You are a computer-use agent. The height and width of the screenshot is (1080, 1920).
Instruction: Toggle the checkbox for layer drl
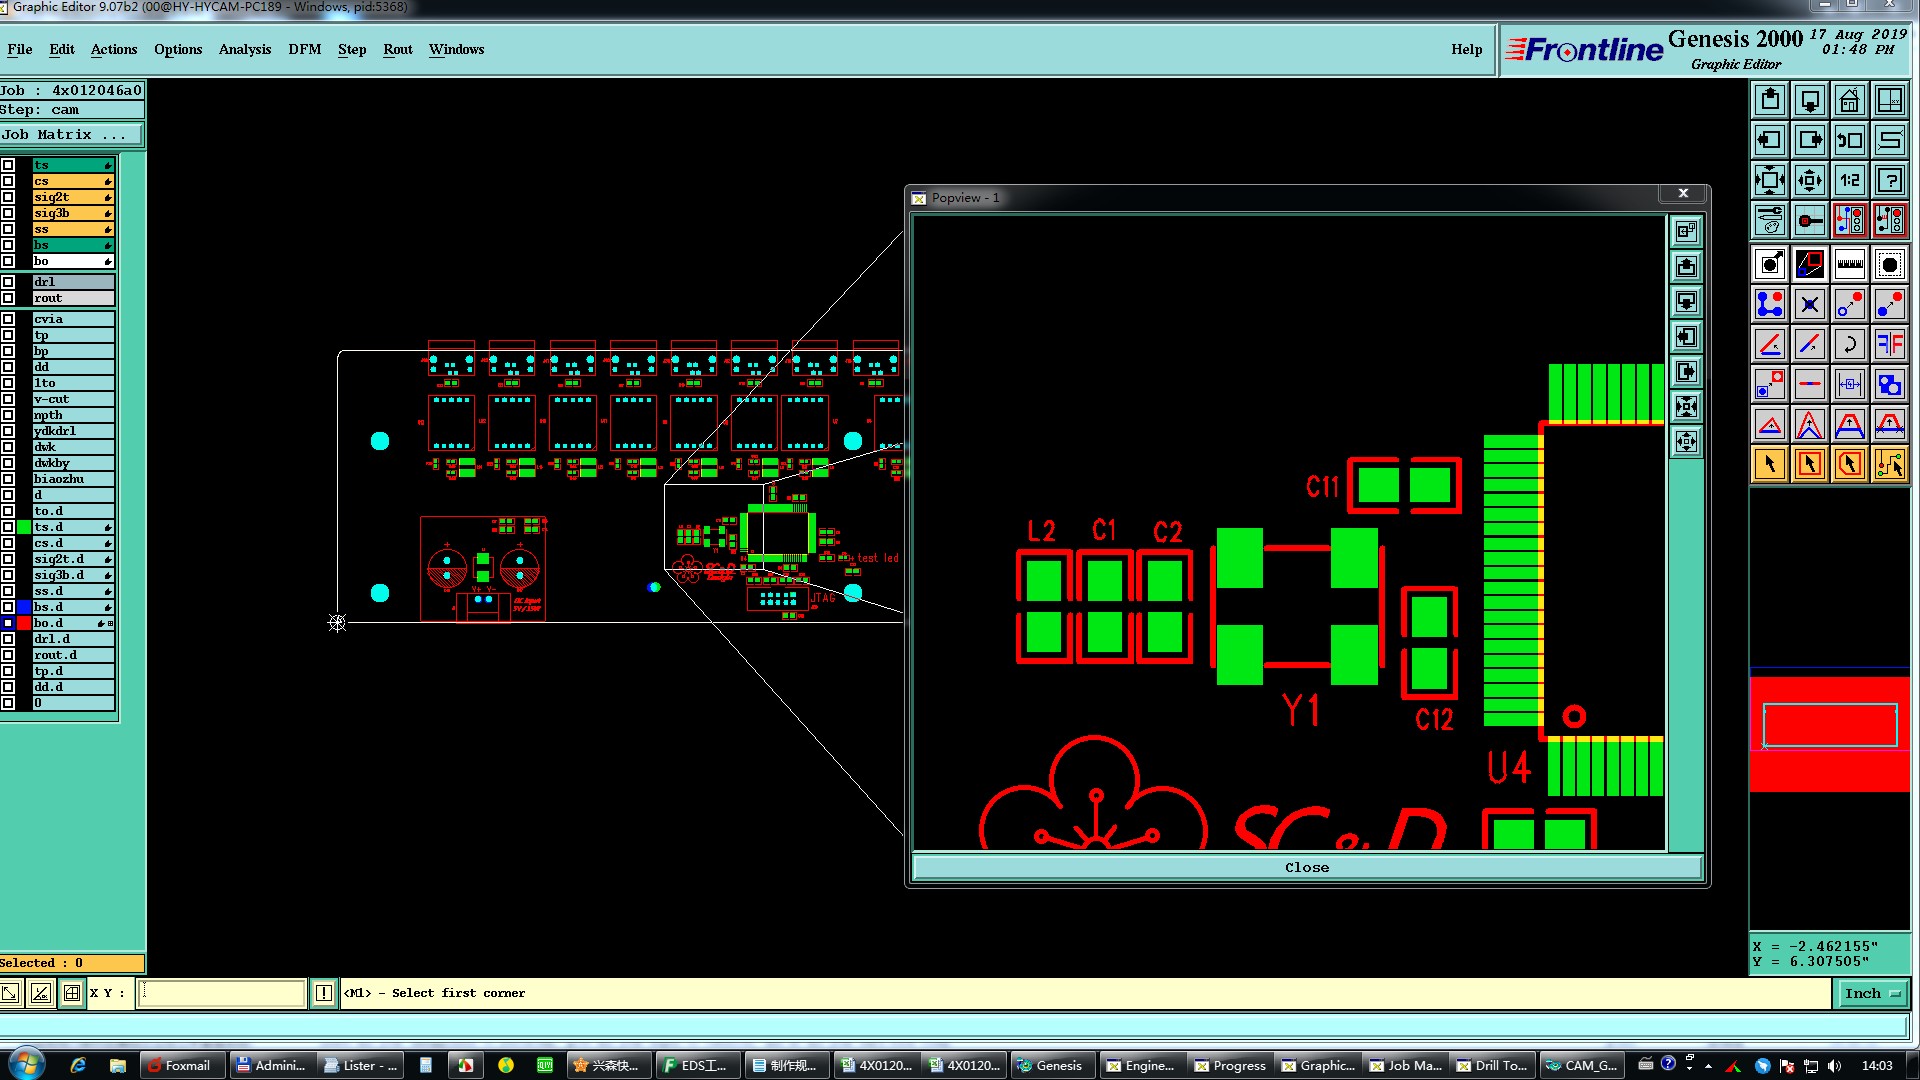[8, 282]
